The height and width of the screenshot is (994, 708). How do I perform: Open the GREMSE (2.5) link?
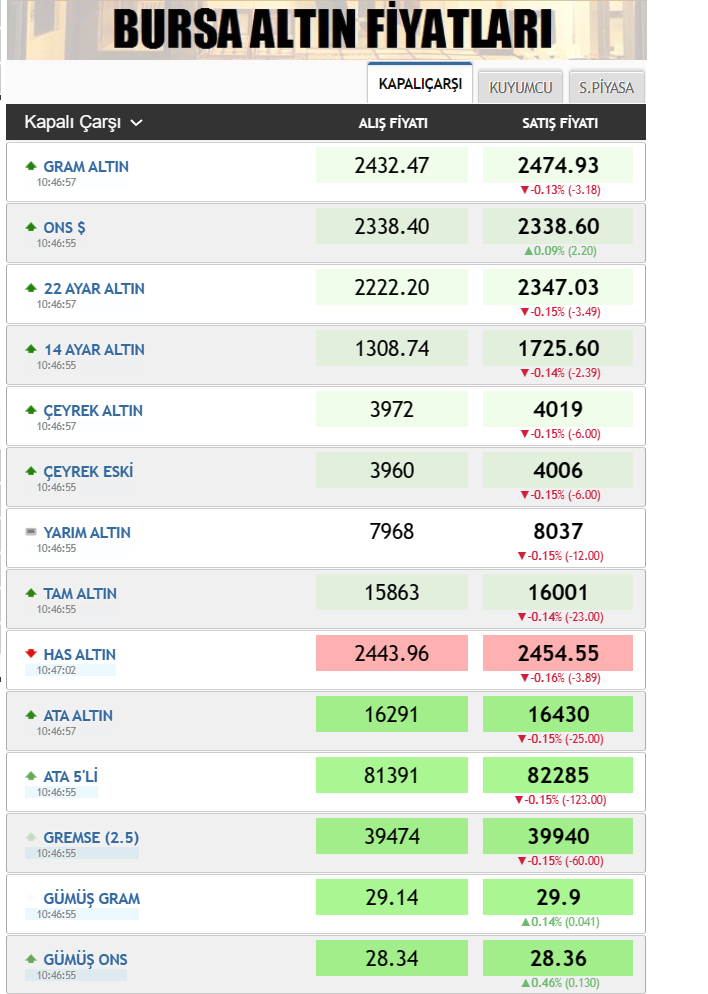[x=92, y=837]
